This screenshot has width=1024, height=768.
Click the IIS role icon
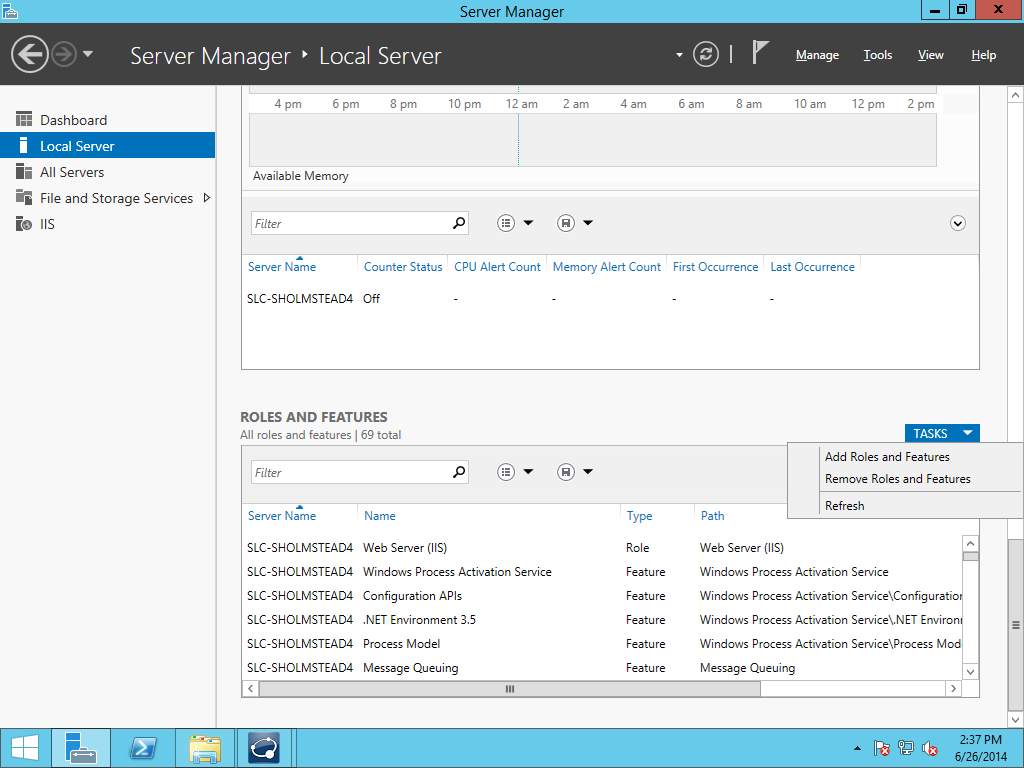click(24, 223)
